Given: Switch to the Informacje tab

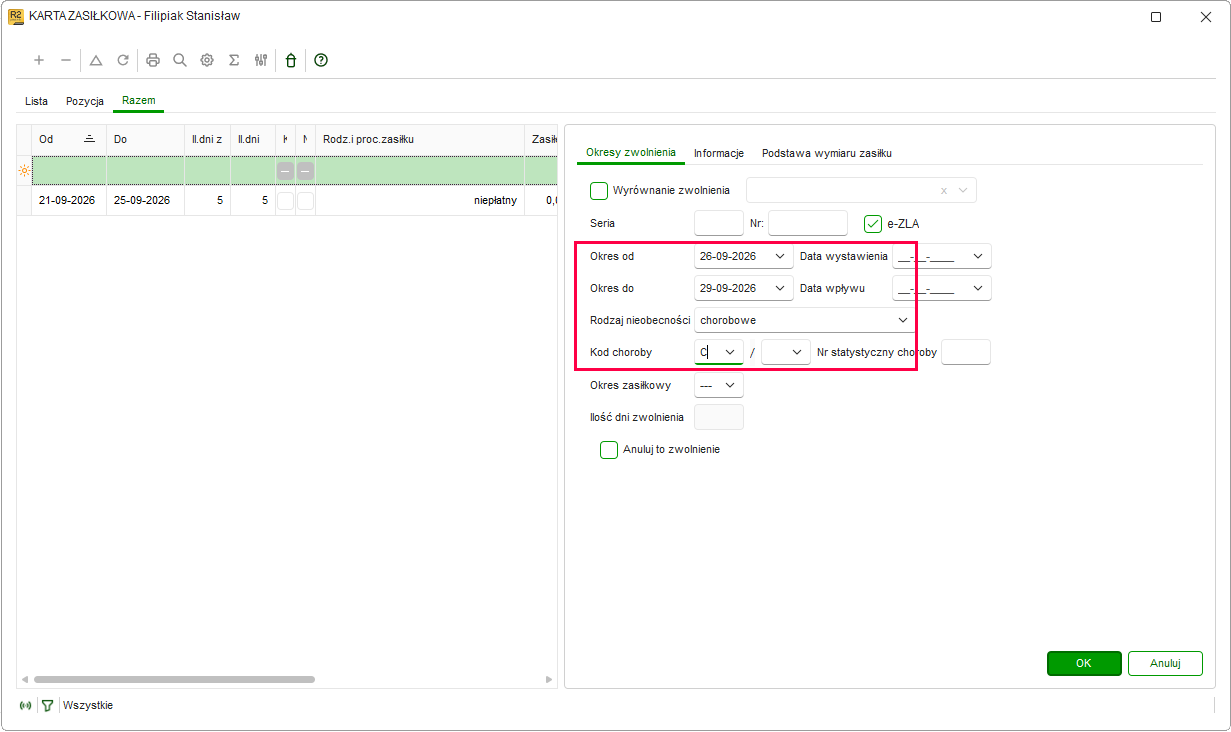Looking at the screenshot, I should pos(719,153).
